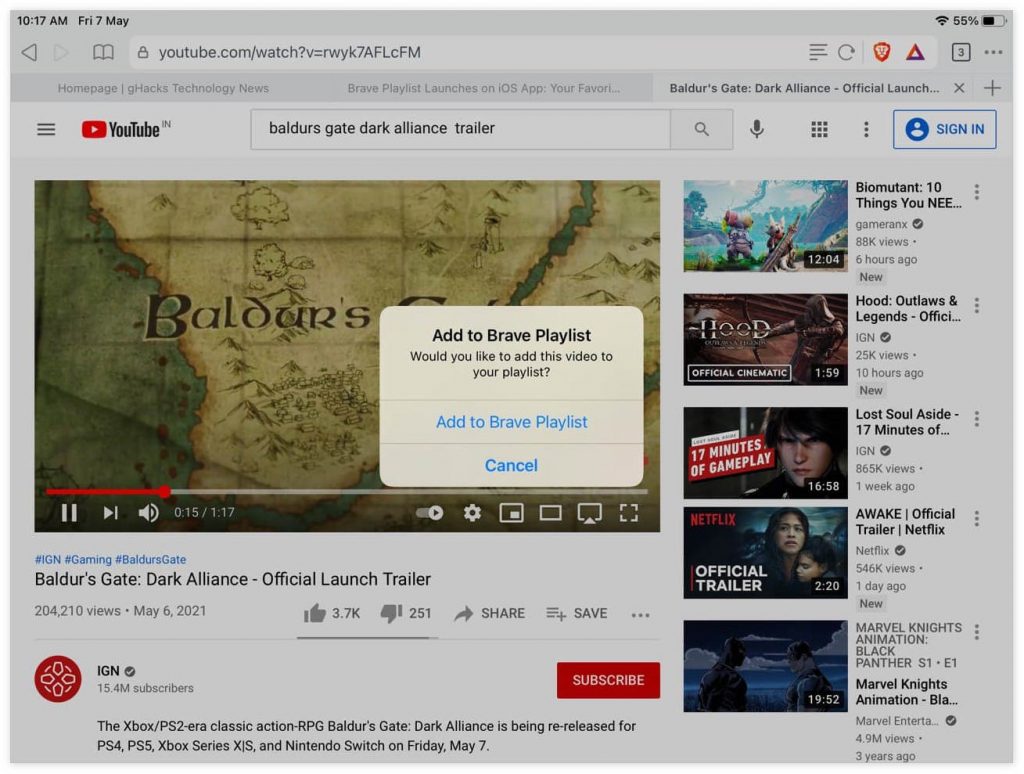The image size is (1024, 774).
Task: Open browser menu three-dots in toolbar
Action: coord(992,52)
